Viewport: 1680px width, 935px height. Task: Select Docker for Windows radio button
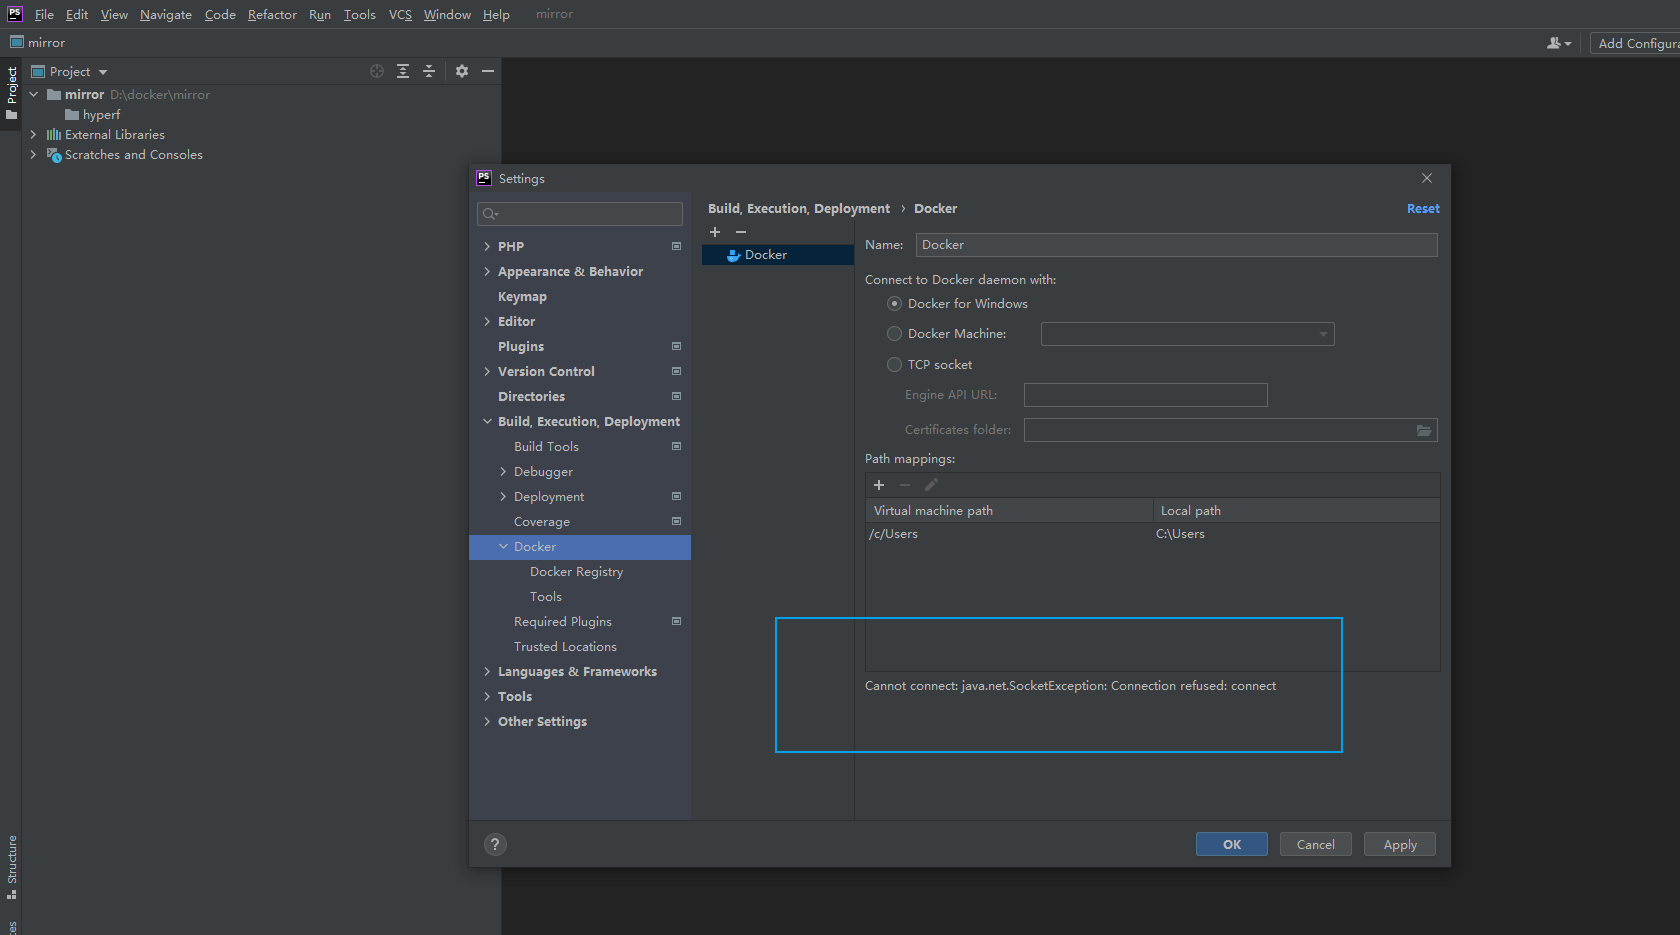tap(895, 304)
